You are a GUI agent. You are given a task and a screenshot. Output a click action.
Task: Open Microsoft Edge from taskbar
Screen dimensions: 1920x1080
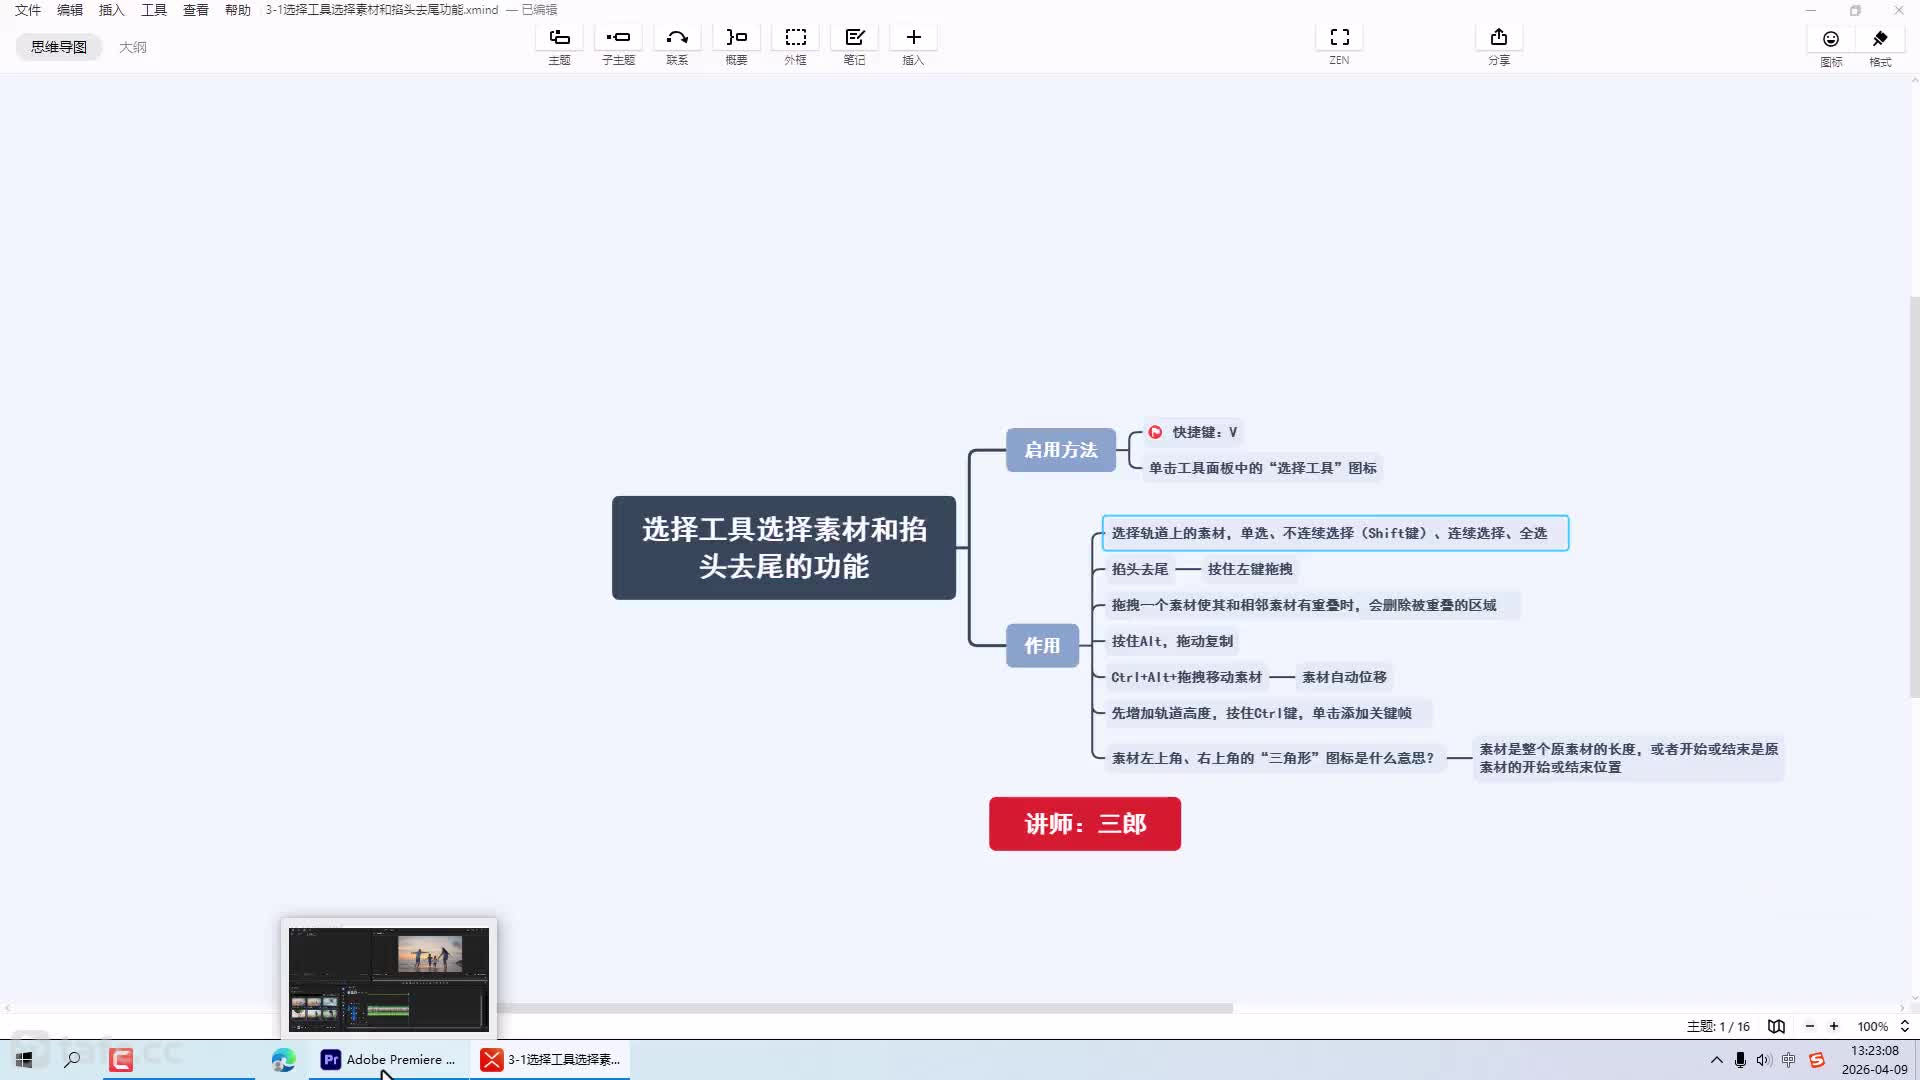283,1059
